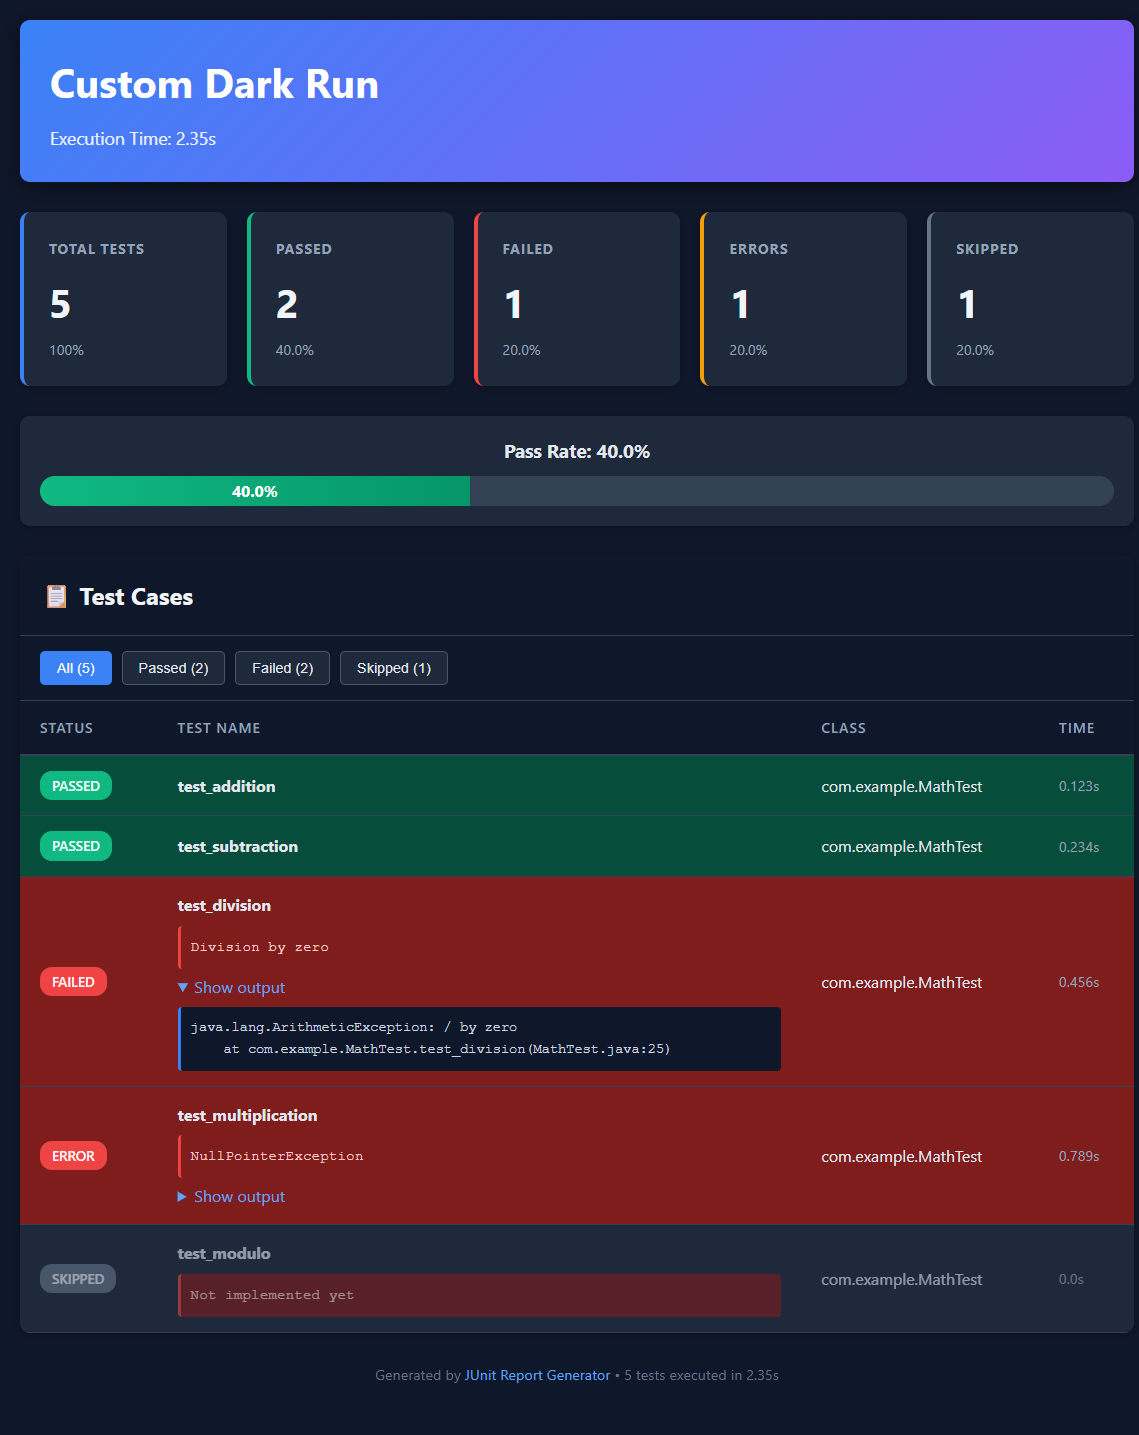The height and width of the screenshot is (1435, 1139).
Task: Click the TEST NAME column header
Action: pos(219,728)
